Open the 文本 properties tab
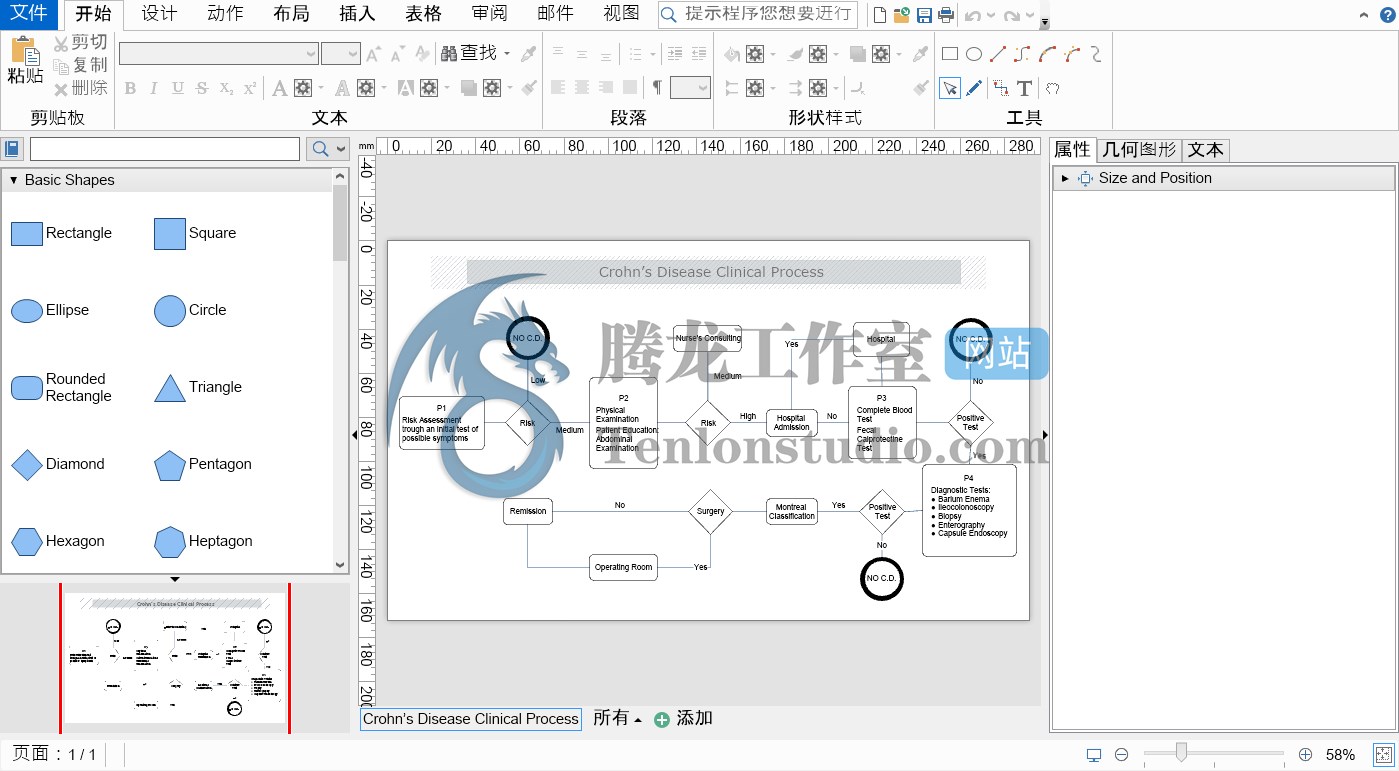Screen dimensions: 1399x771 [1205, 150]
